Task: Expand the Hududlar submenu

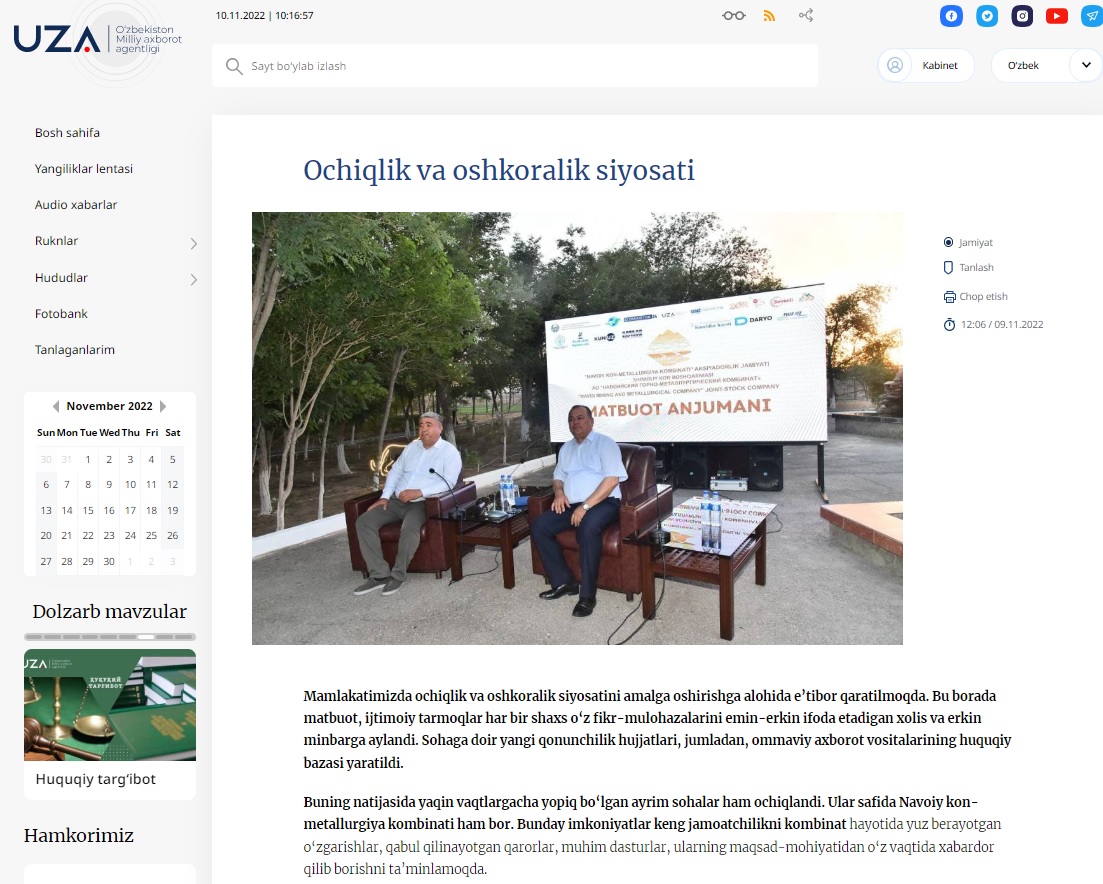Action: [x=193, y=280]
